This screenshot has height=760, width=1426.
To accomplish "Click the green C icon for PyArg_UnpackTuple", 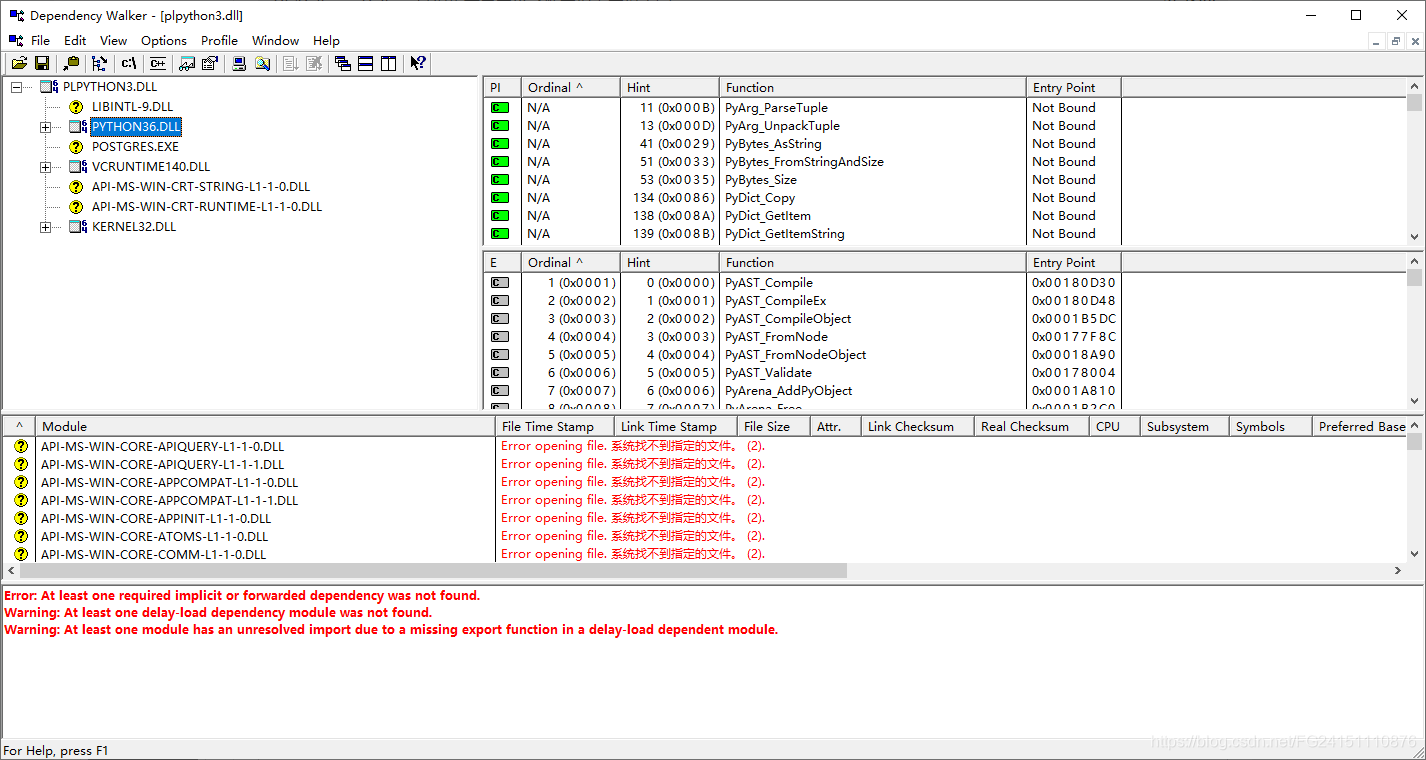I will click(x=500, y=126).
